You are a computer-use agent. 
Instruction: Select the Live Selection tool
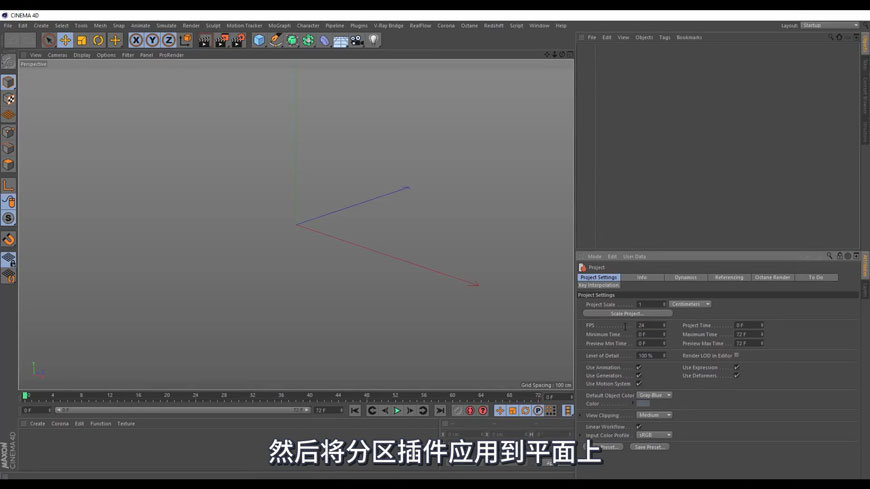point(48,40)
